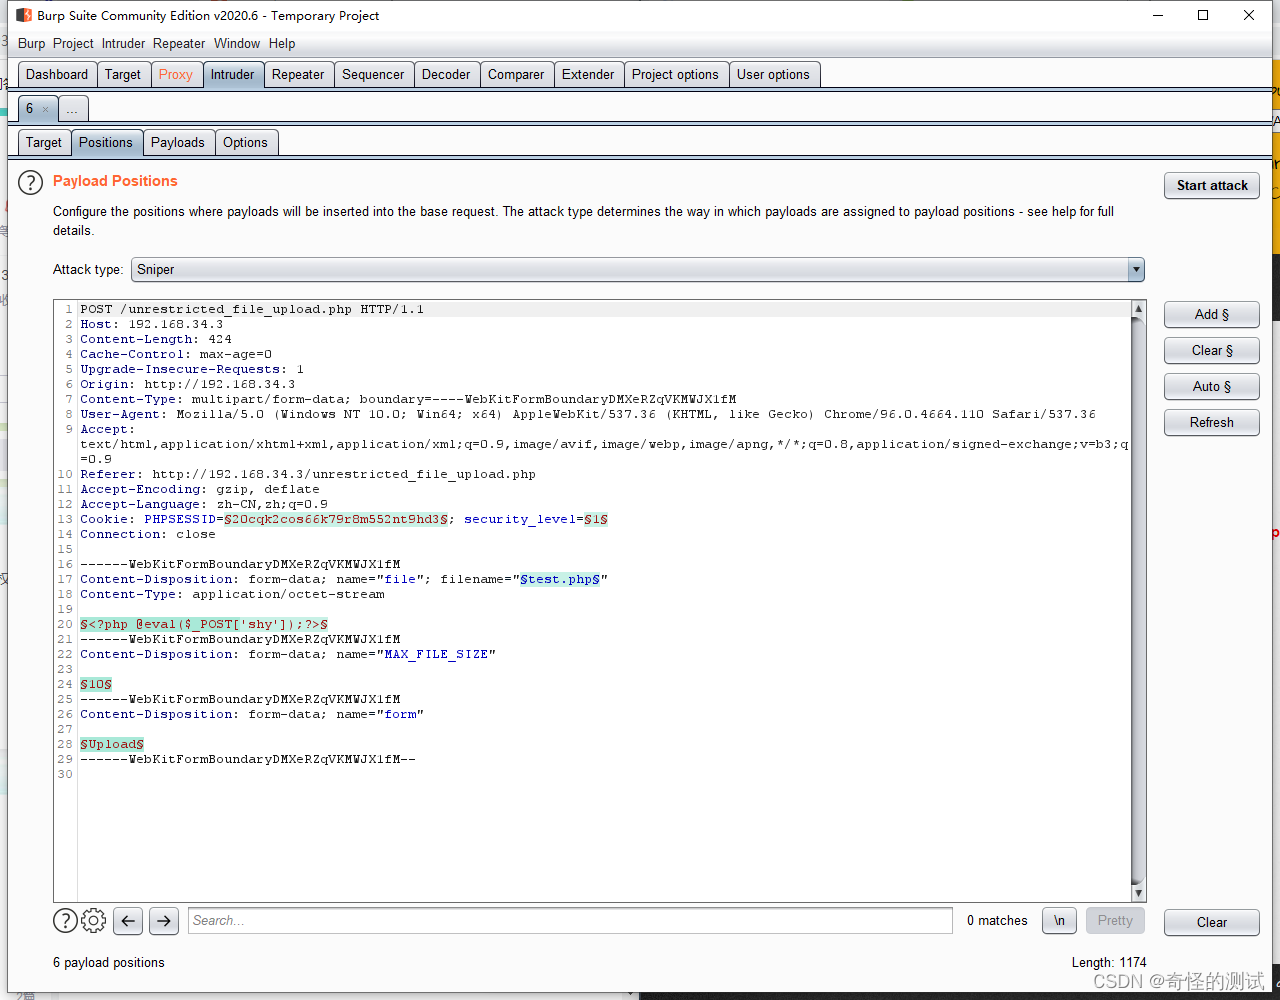Click the POST request line
Viewport: 1280px width, 1000px height.
coord(252,309)
